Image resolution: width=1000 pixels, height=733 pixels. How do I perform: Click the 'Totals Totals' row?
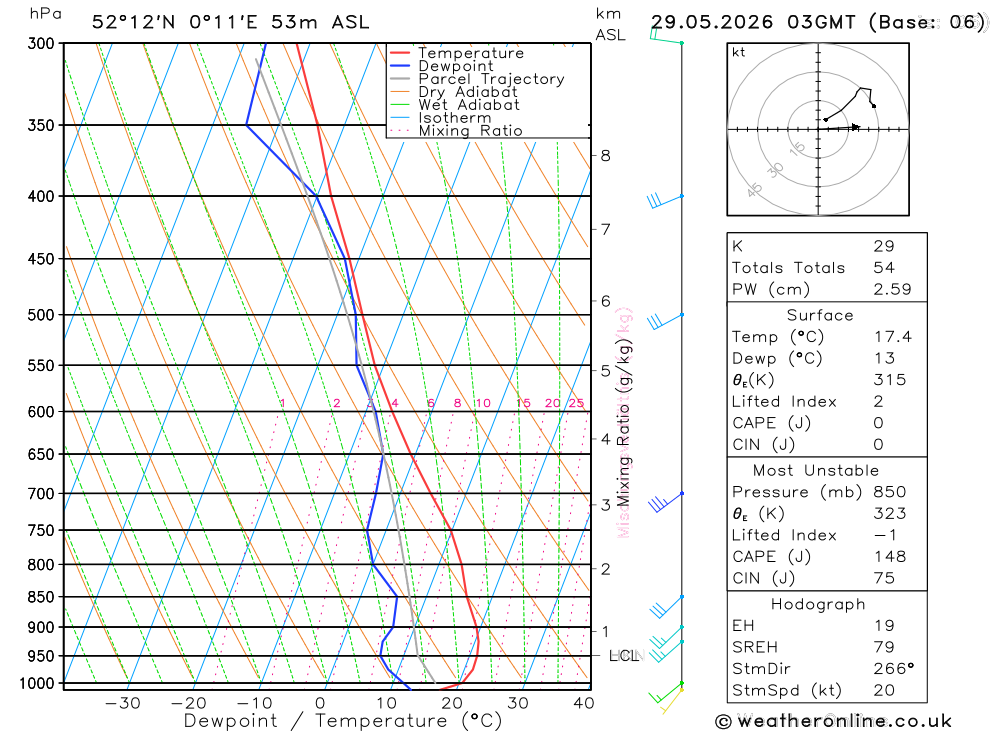(x=827, y=268)
